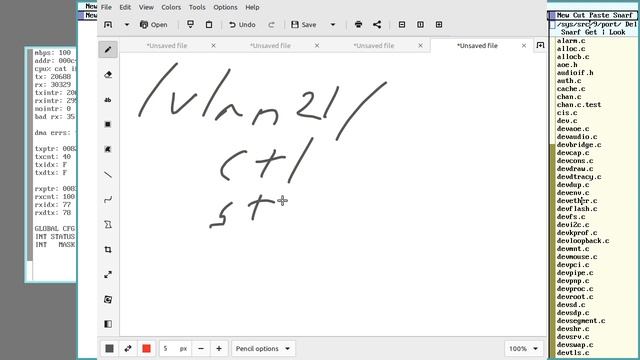The image size is (640, 360).
Task: Open the Pencil options dropdown
Action: click(263, 349)
